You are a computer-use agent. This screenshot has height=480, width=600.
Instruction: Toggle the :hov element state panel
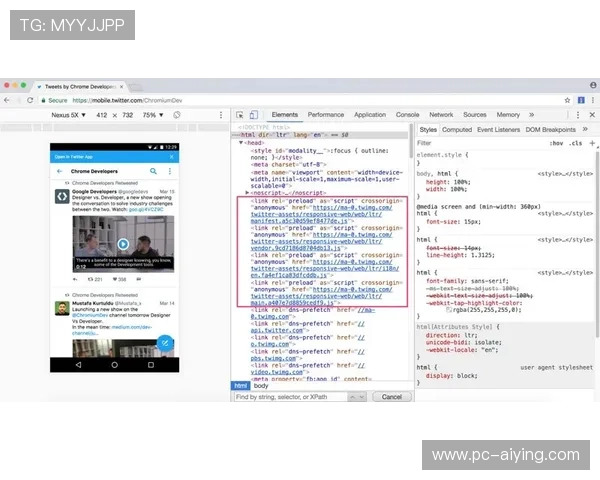tap(557, 143)
